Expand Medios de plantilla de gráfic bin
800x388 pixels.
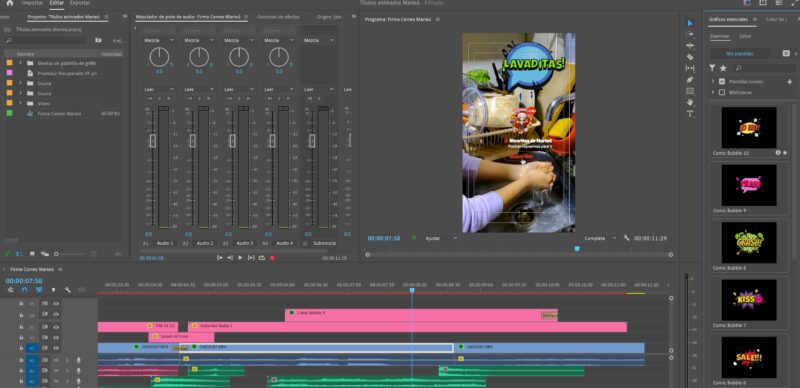(x=20, y=63)
